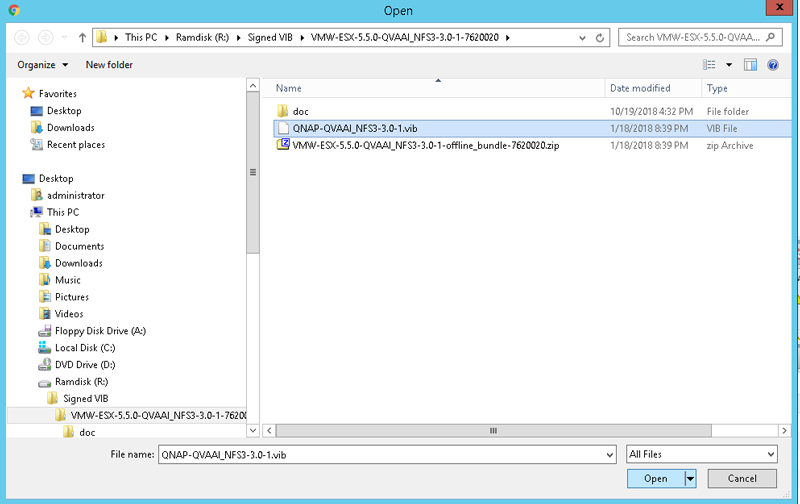Viewport: 800px width, 504px height.
Task: Select Floppy Disk Drive (A:) in tree
Action: pyautogui.click(x=100, y=331)
